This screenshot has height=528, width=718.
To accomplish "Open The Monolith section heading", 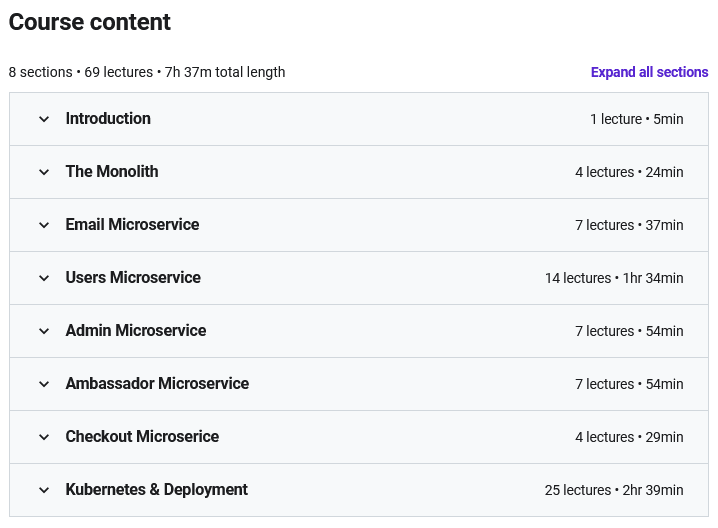I will point(112,171).
